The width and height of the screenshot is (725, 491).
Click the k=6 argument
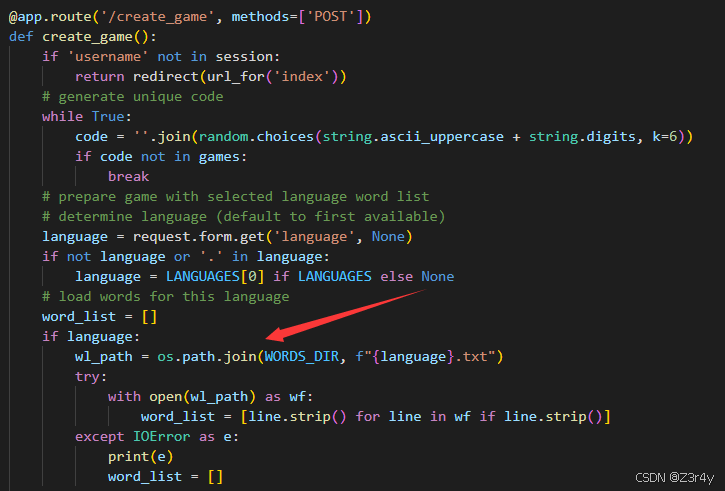[665, 136]
